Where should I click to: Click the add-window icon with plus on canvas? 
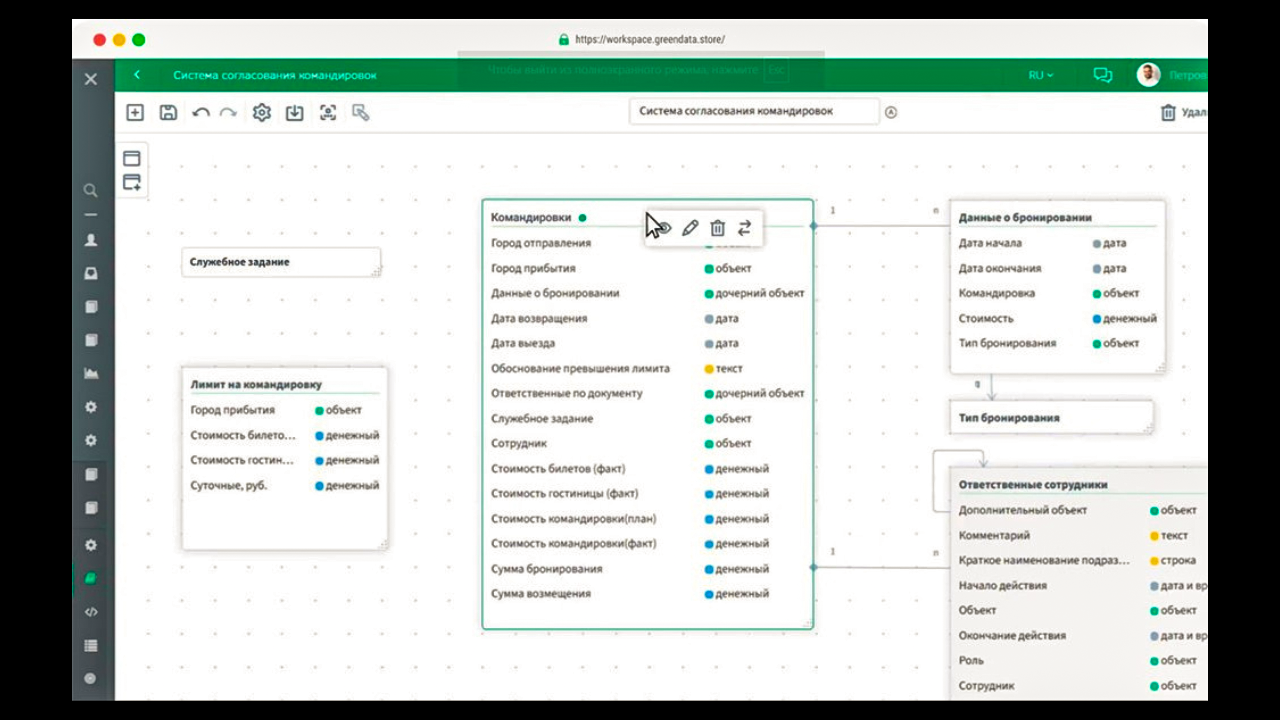131,182
